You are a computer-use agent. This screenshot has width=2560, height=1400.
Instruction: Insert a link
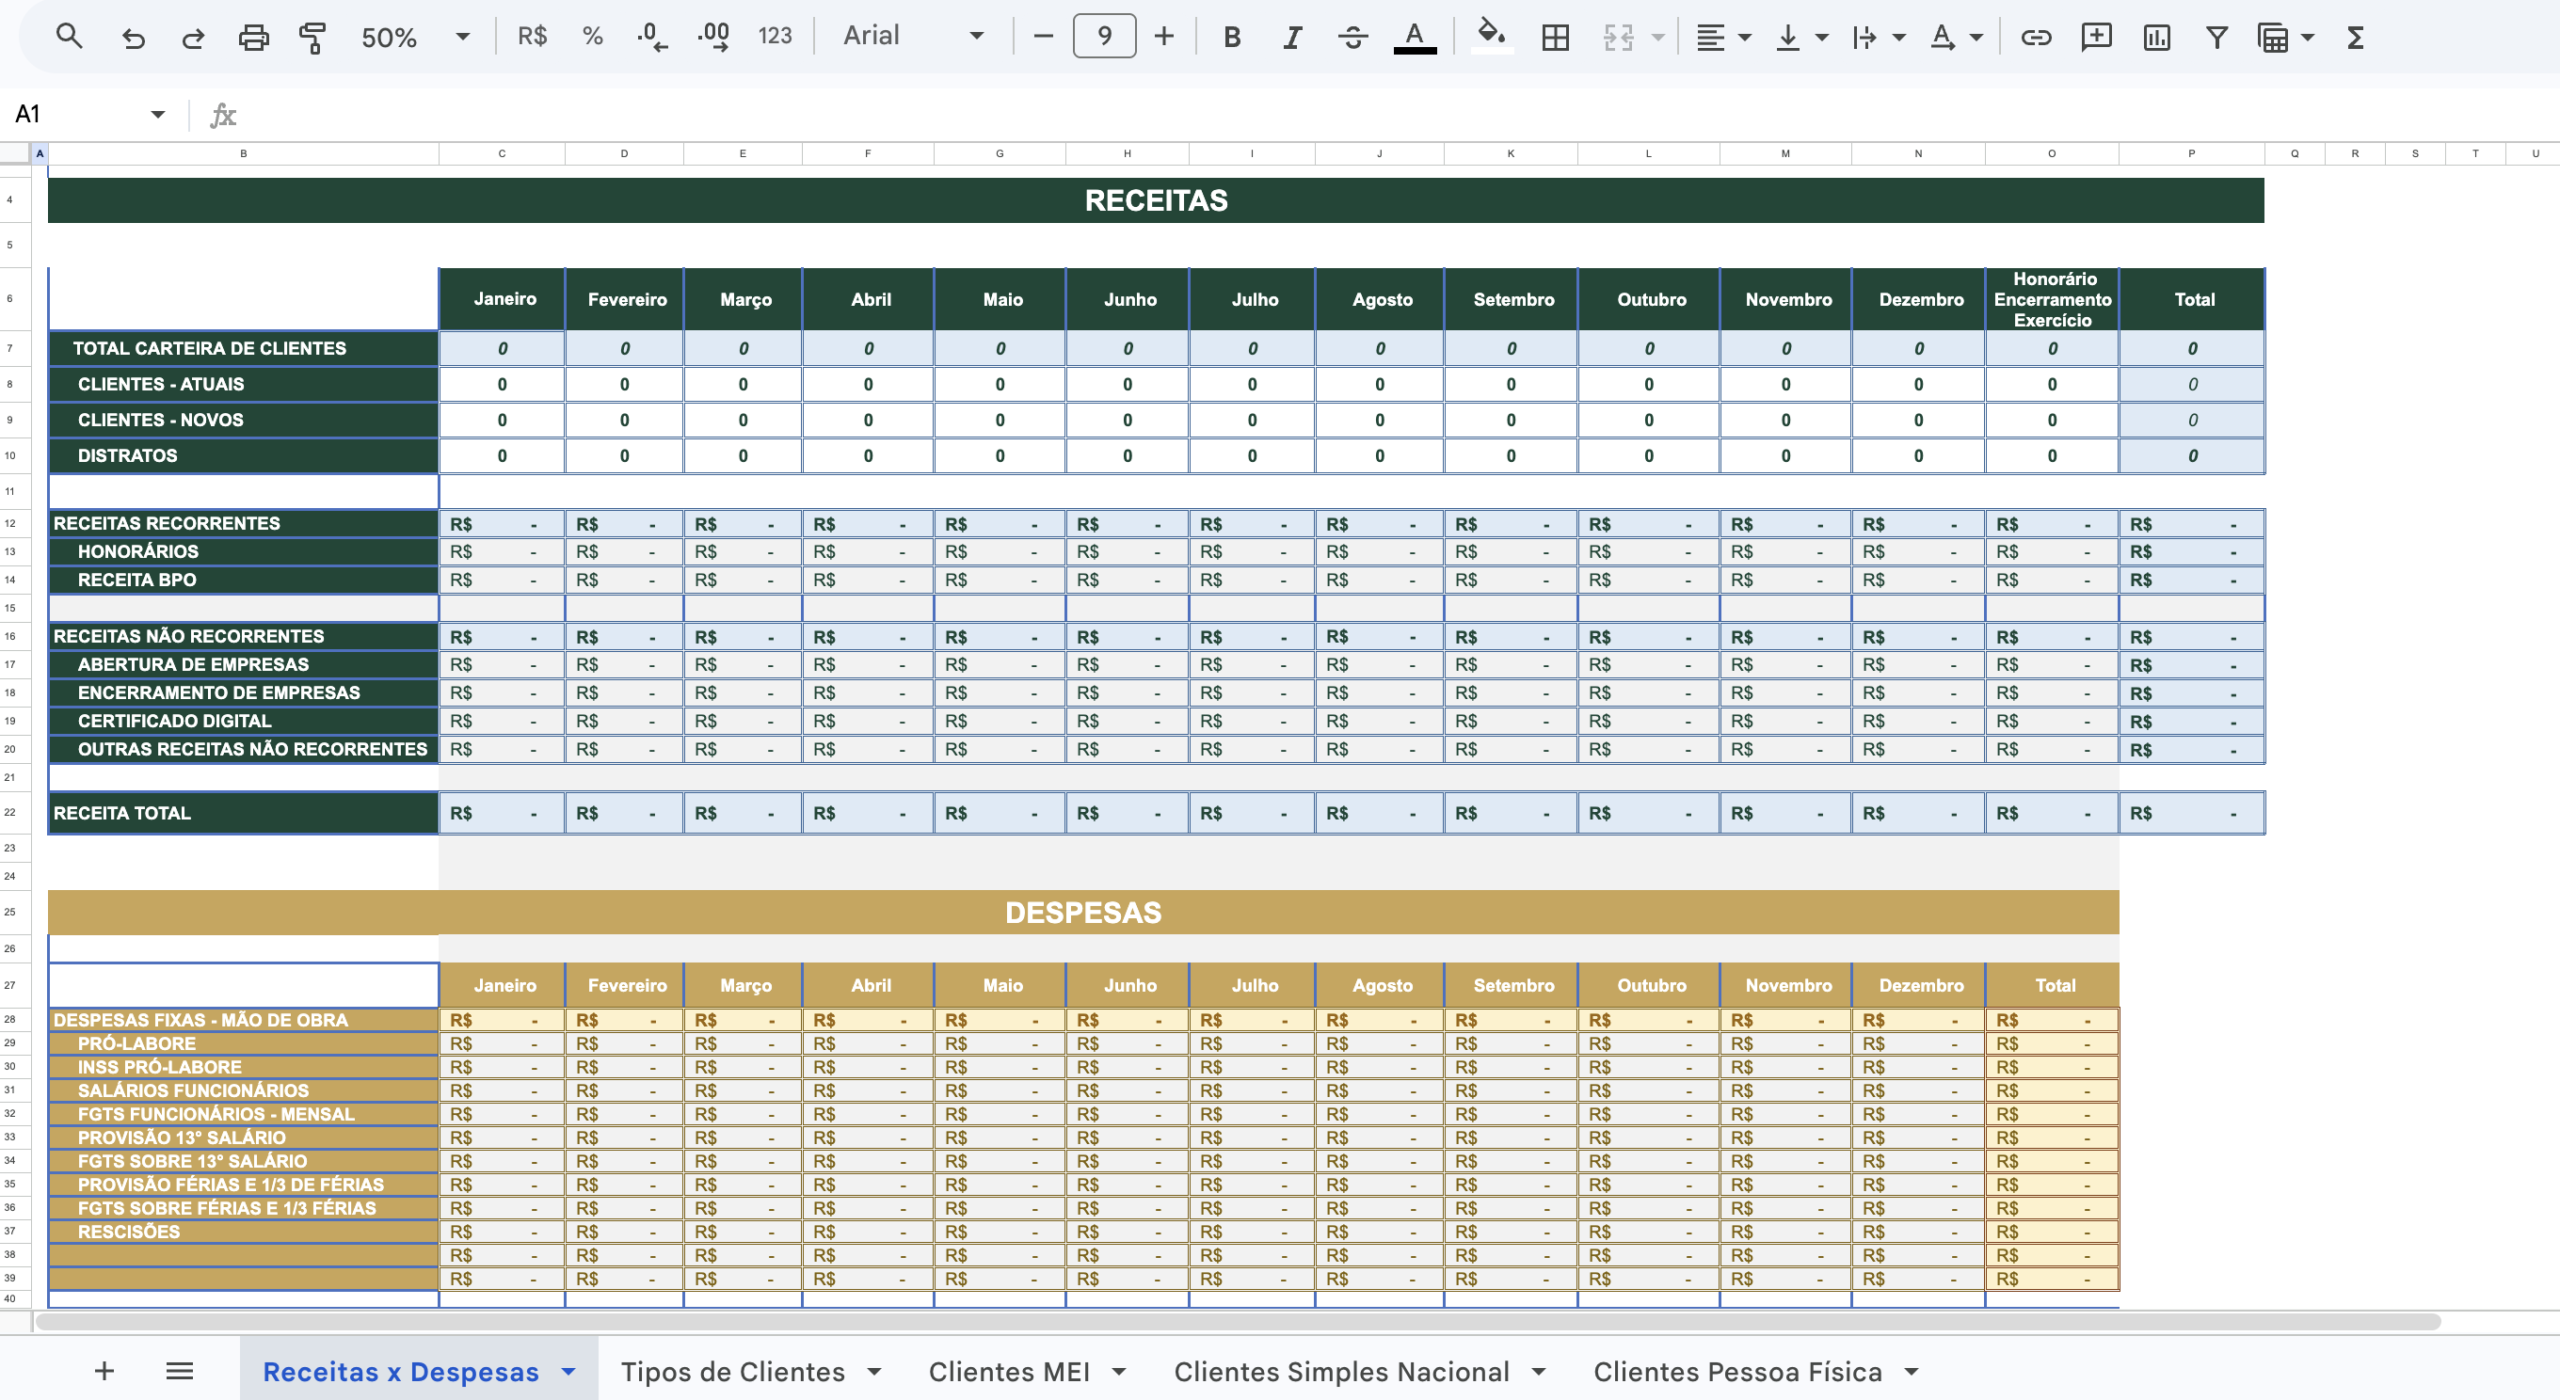[x=2036, y=37]
